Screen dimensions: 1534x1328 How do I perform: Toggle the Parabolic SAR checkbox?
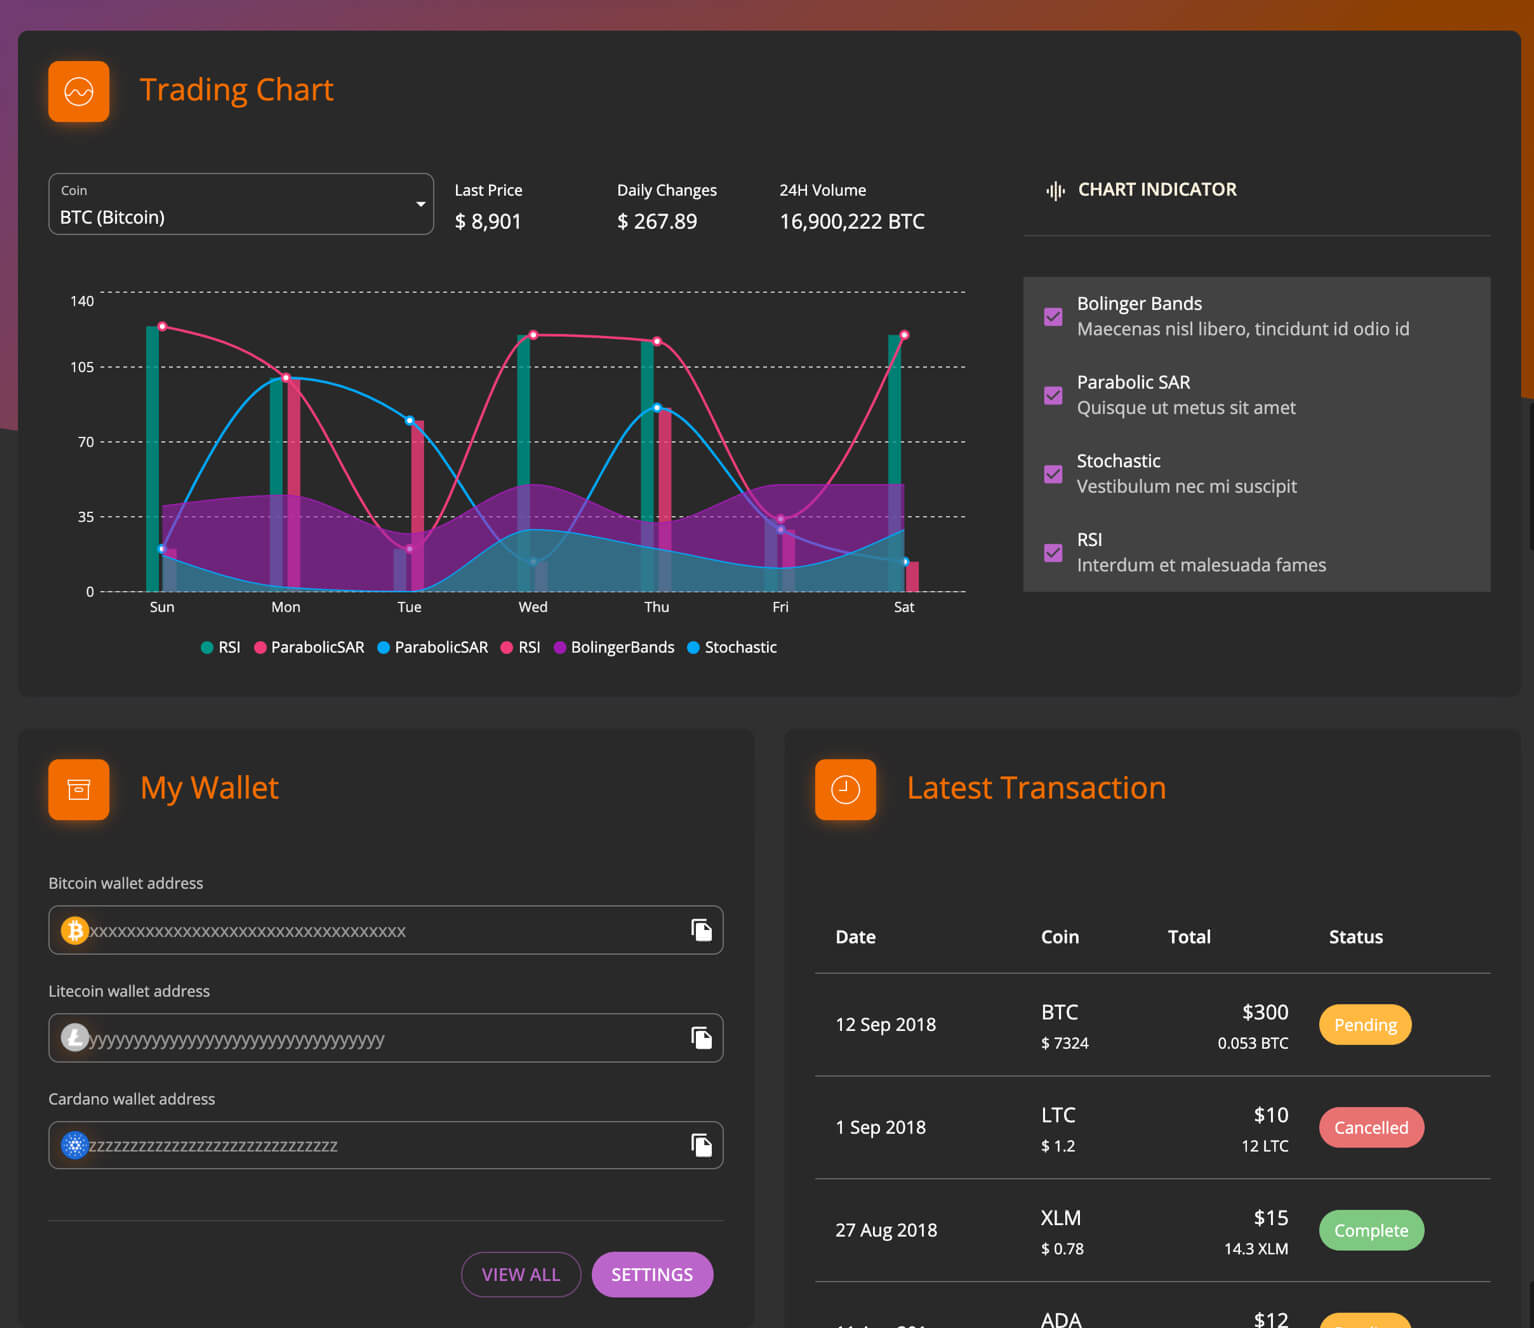pos(1053,395)
